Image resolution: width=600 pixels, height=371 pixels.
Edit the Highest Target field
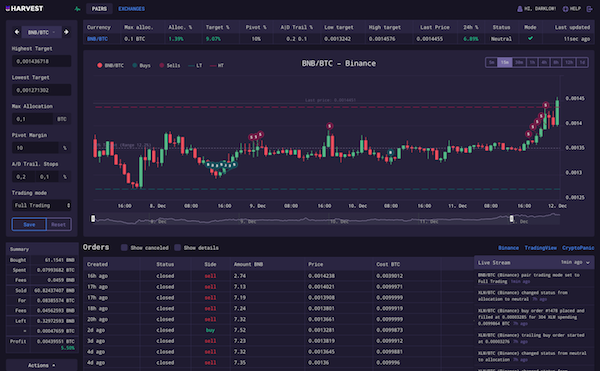pos(41,61)
